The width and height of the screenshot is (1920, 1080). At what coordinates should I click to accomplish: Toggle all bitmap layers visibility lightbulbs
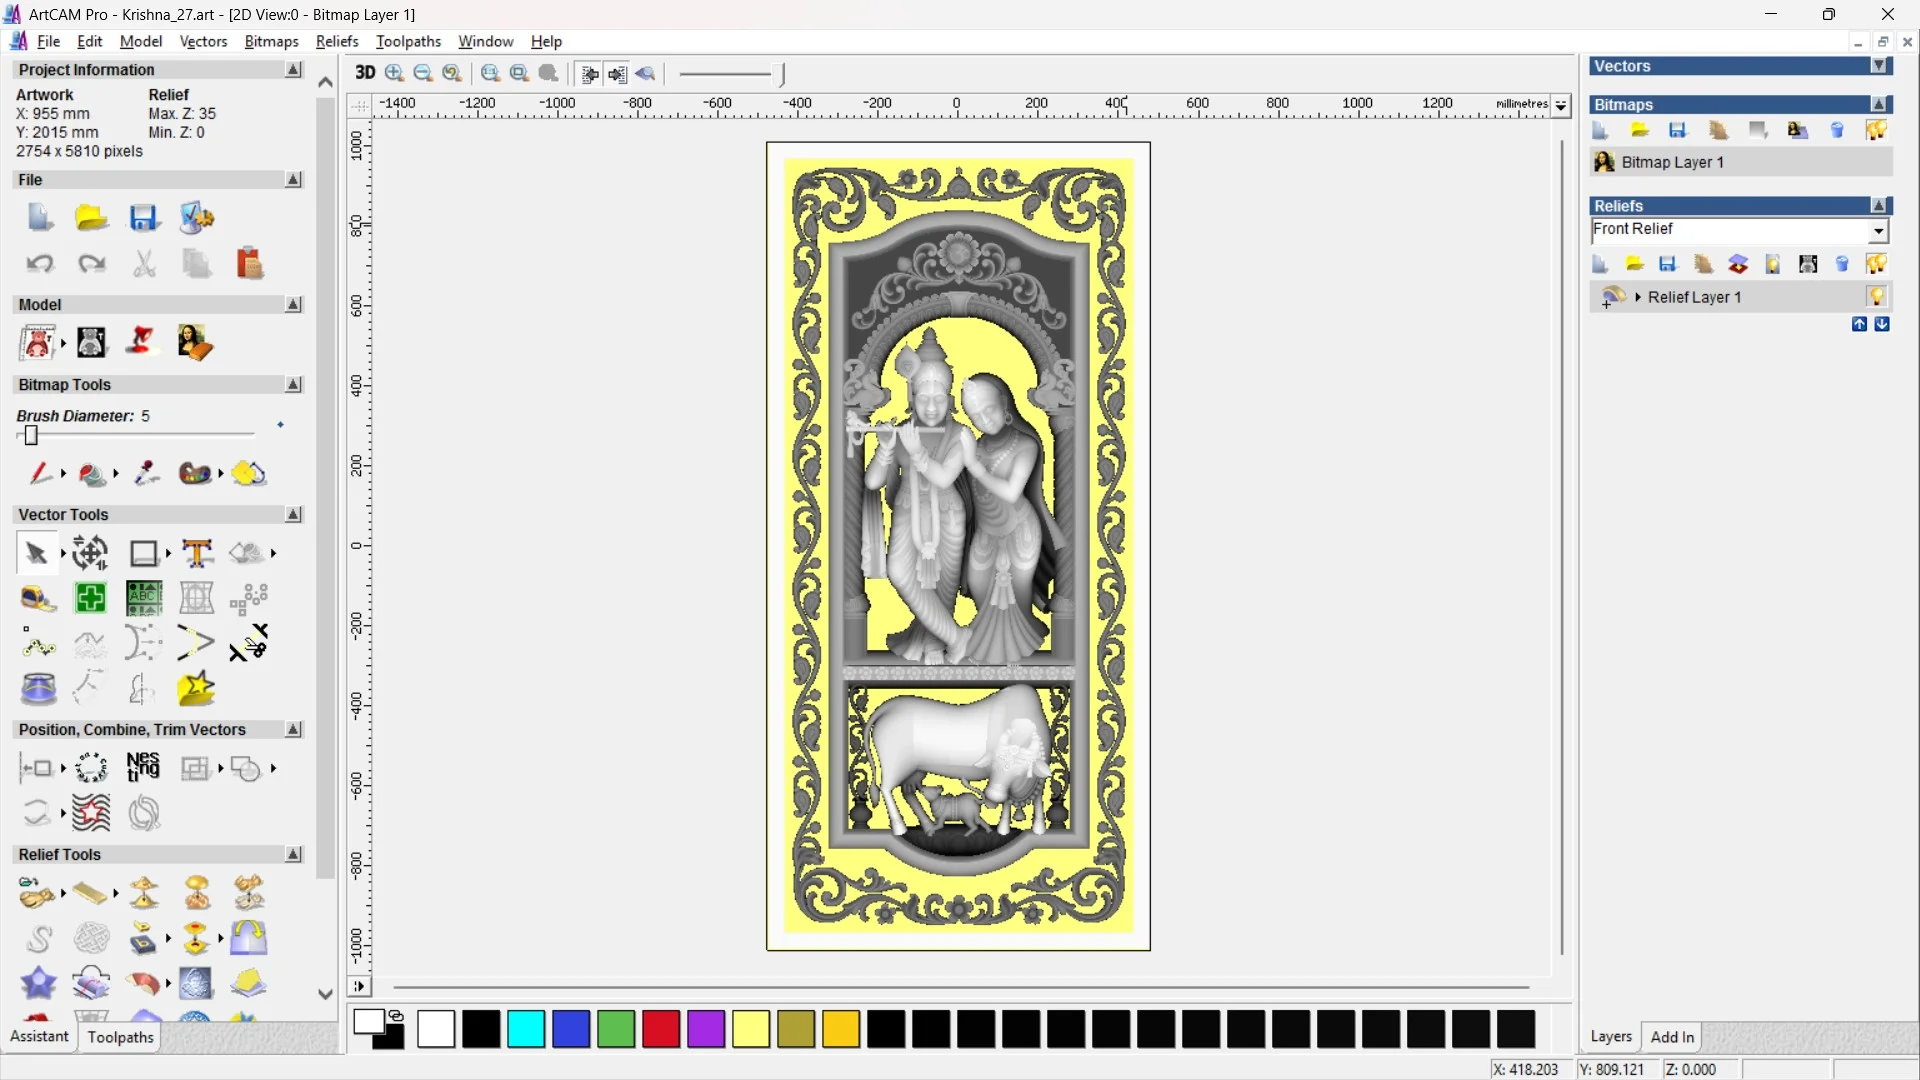pyautogui.click(x=1876, y=130)
